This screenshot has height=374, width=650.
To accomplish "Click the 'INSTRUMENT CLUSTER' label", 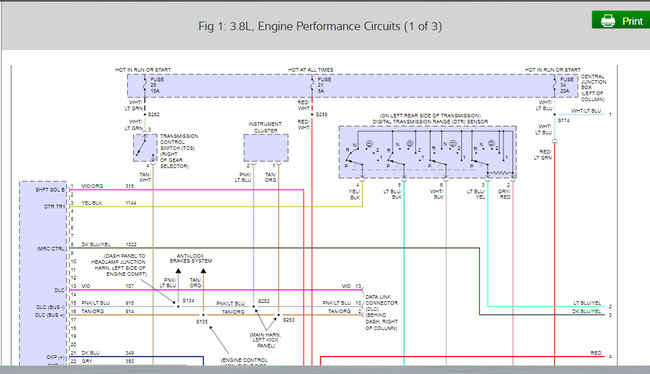I will (x=265, y=127).
